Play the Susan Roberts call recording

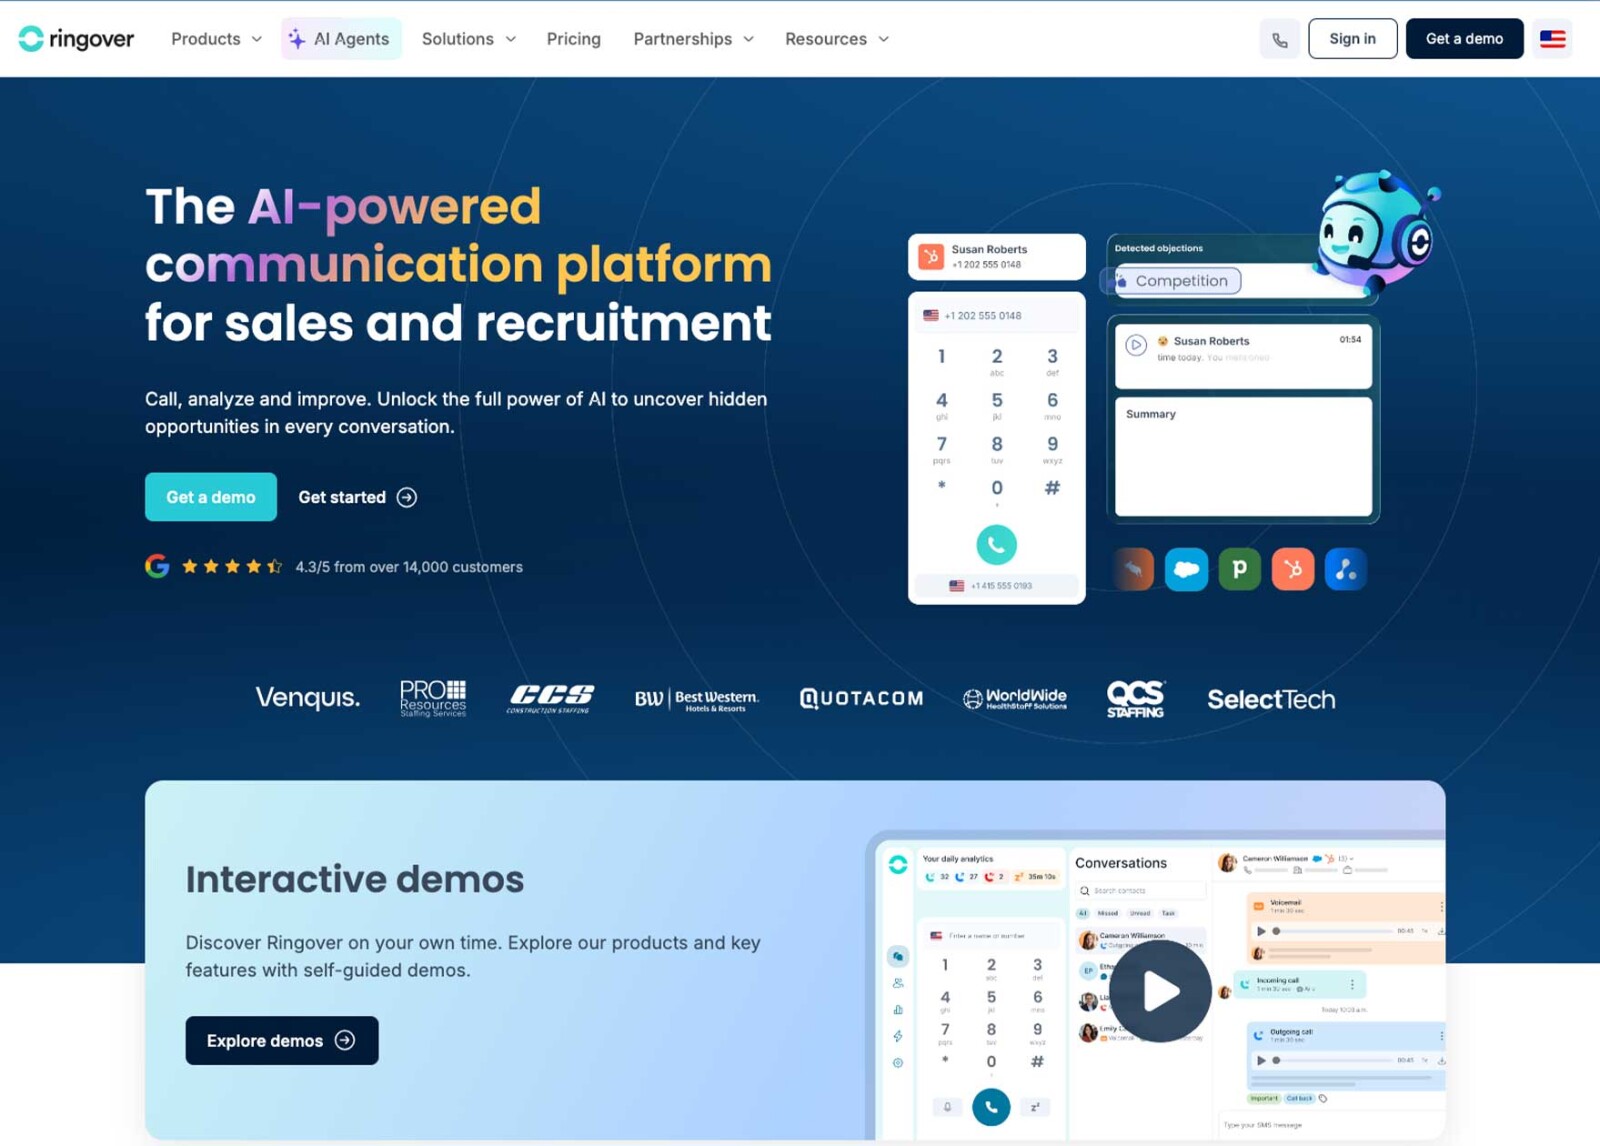(1136, 345)
